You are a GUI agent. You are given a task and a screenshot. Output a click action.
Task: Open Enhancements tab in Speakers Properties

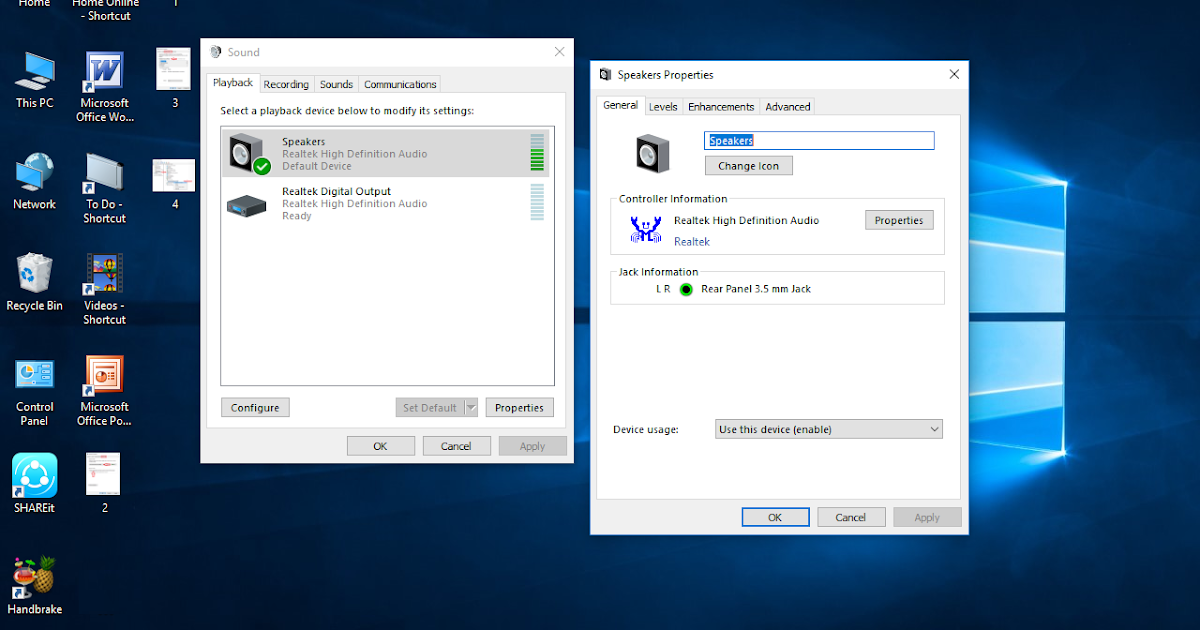(x=721, y=106)
